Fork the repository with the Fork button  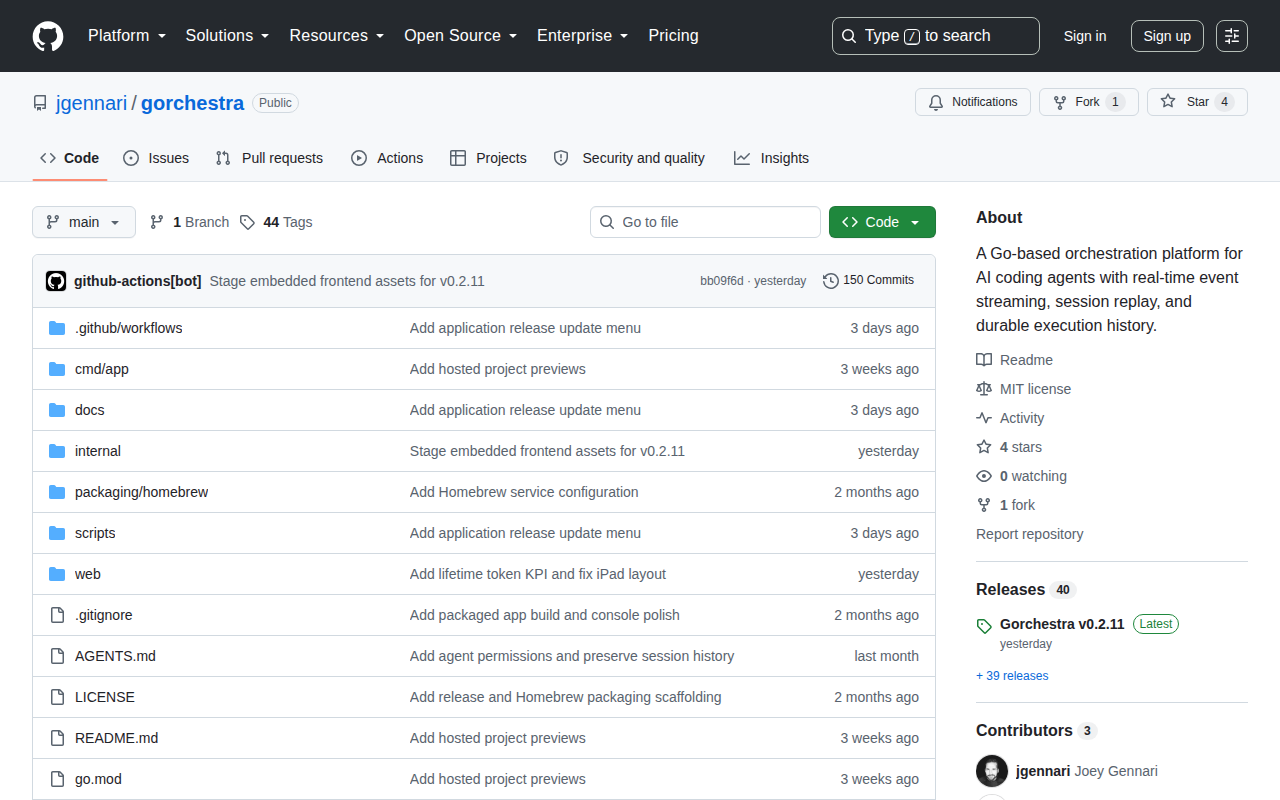pos(1088,102)
